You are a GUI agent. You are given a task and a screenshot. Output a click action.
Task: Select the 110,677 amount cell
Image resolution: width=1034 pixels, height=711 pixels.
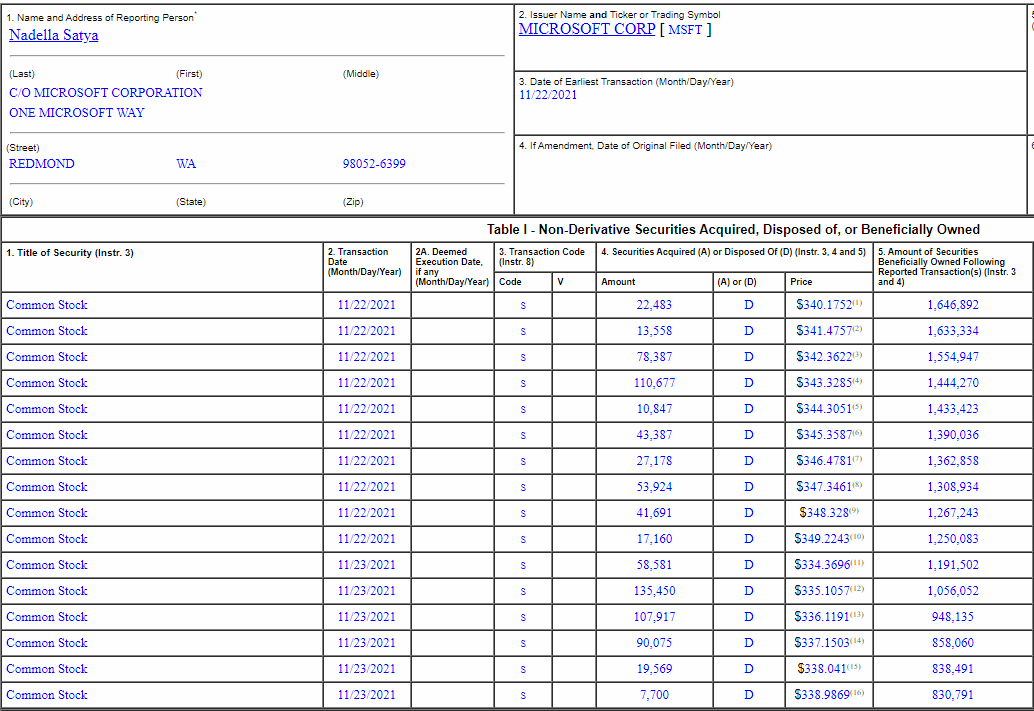click(x=654, y=383)
